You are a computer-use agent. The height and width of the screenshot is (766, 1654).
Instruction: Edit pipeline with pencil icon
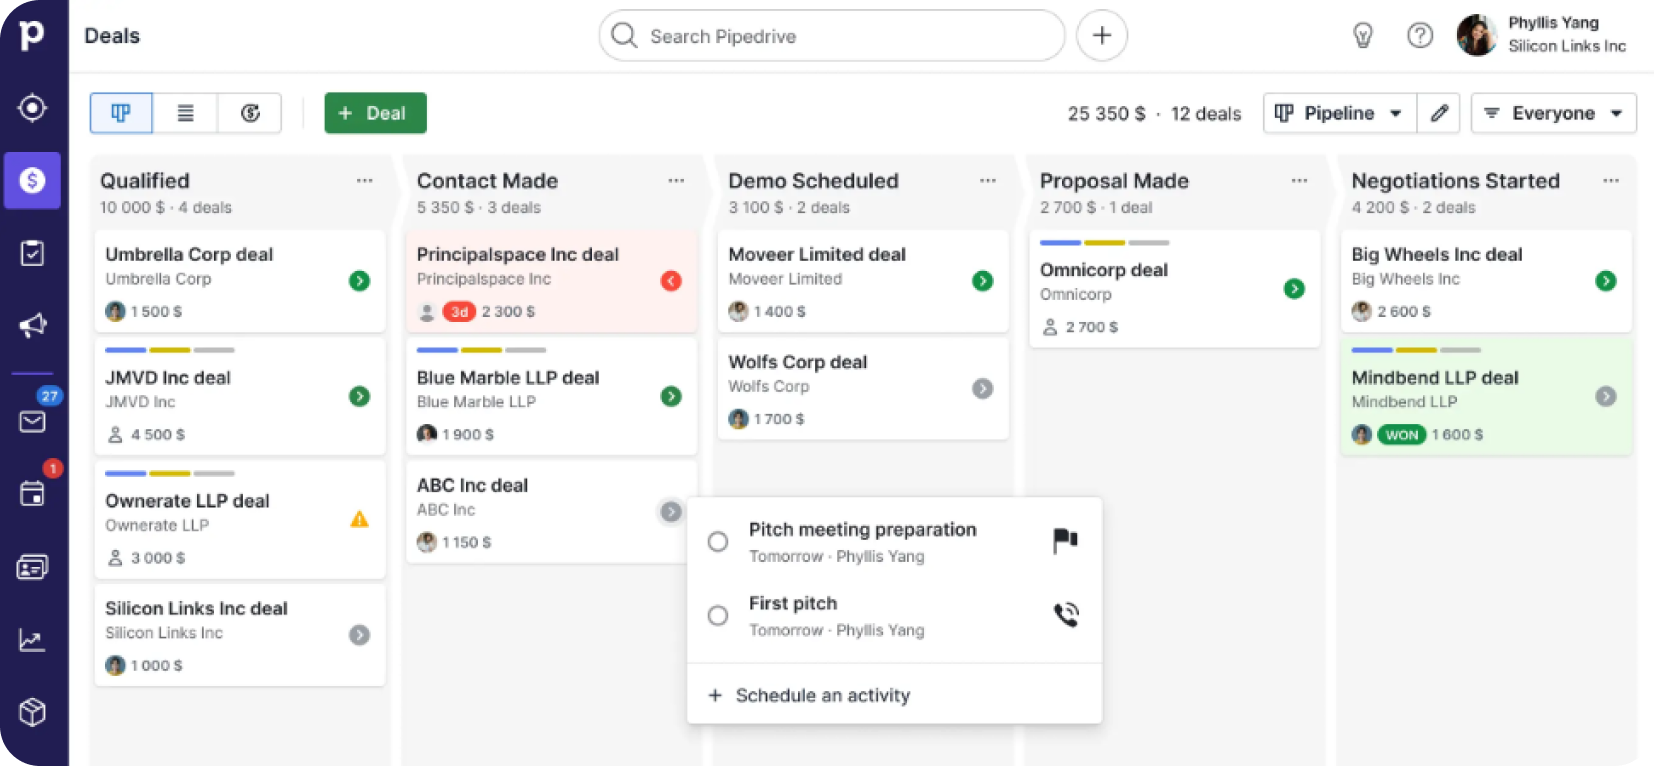pos(1439,113)
